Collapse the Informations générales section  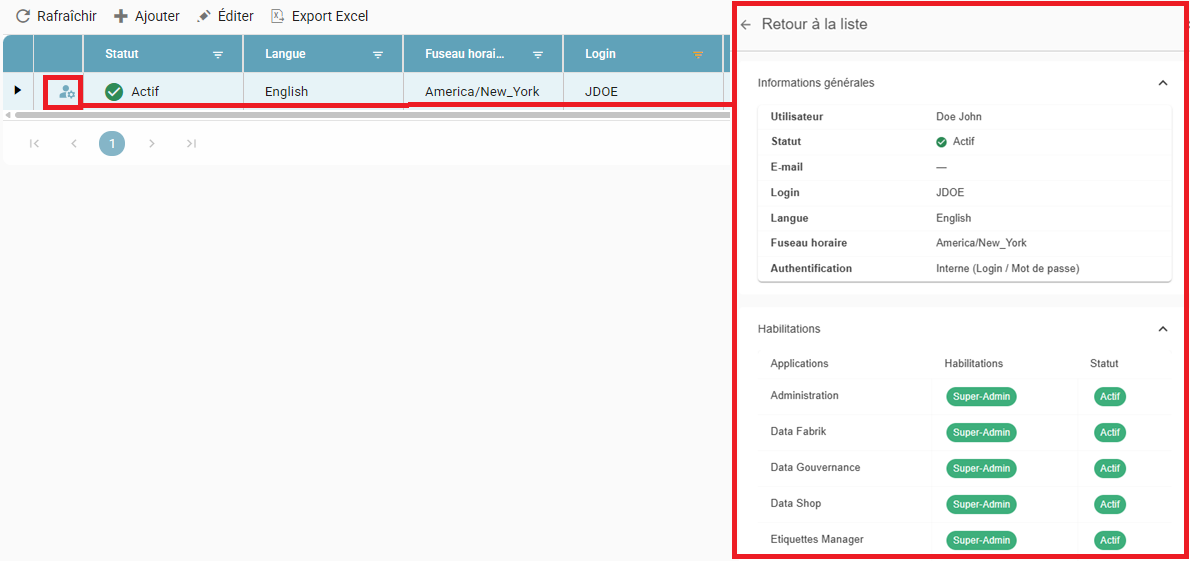coord(1162,83)
